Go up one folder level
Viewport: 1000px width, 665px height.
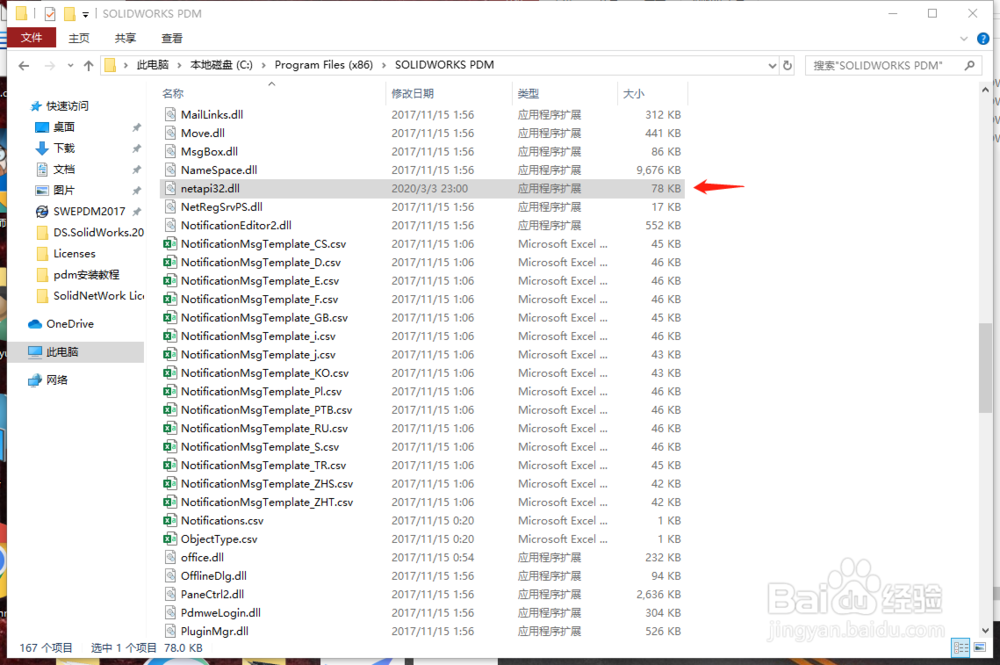click(89, 65)
